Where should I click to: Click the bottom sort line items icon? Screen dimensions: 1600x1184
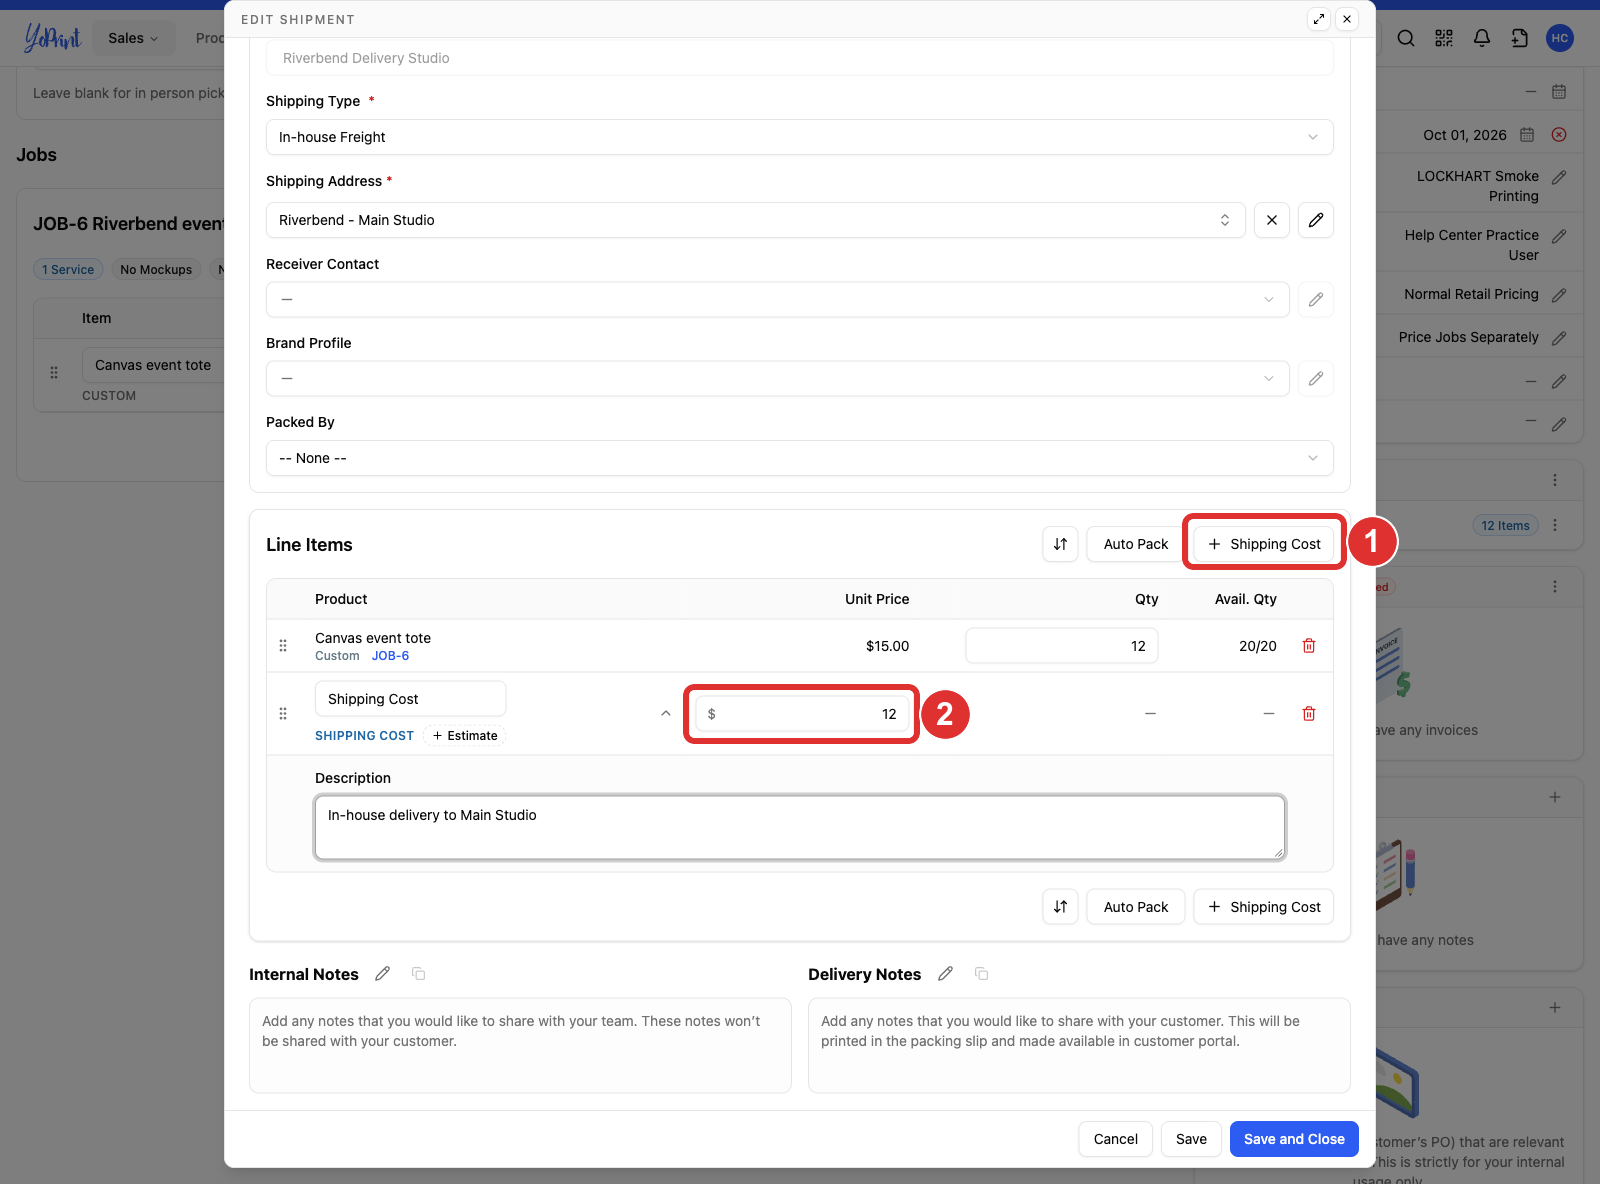pyautogui.click(x=1060, y=907)
